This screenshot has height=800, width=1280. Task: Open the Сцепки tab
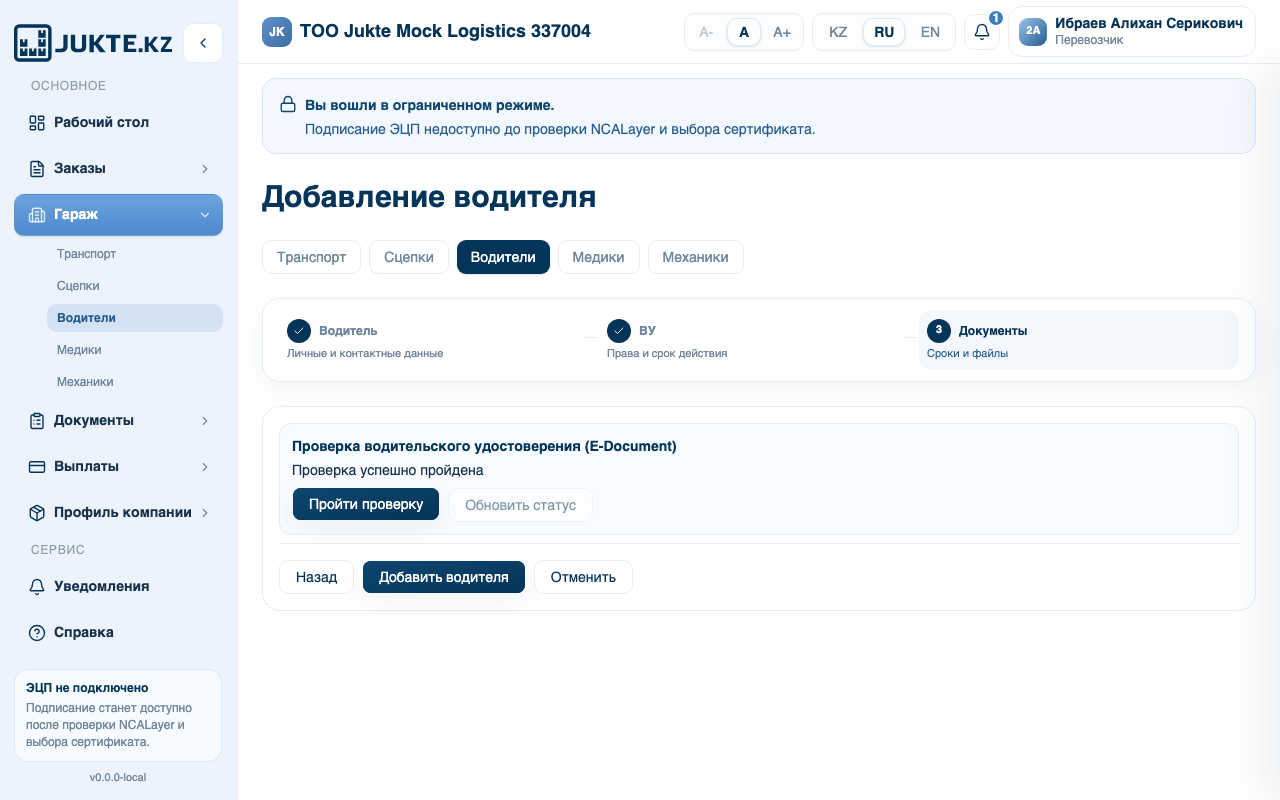[x=409, y=257]
